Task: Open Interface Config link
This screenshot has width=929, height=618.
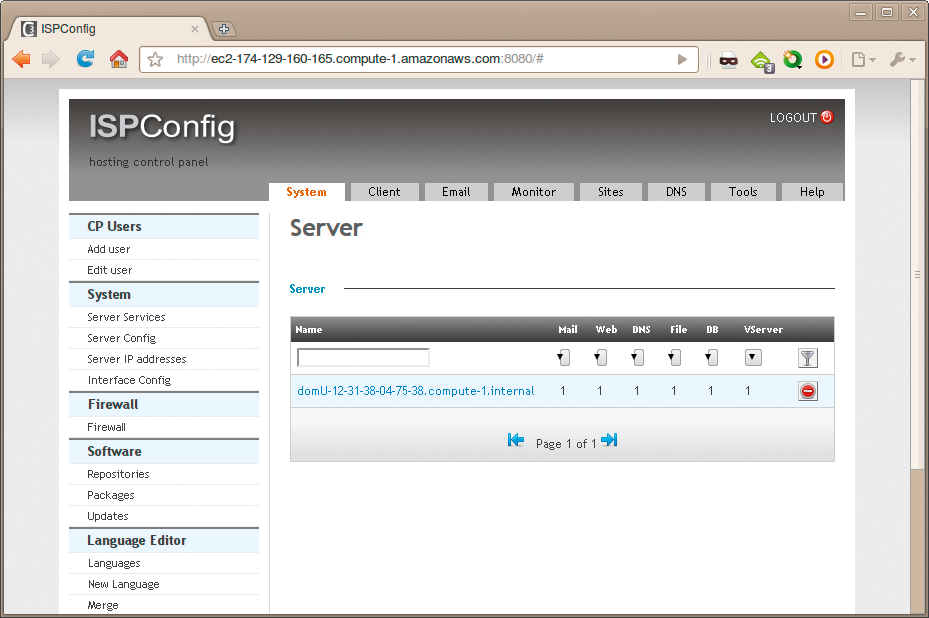Action: (x=129, y=380)
